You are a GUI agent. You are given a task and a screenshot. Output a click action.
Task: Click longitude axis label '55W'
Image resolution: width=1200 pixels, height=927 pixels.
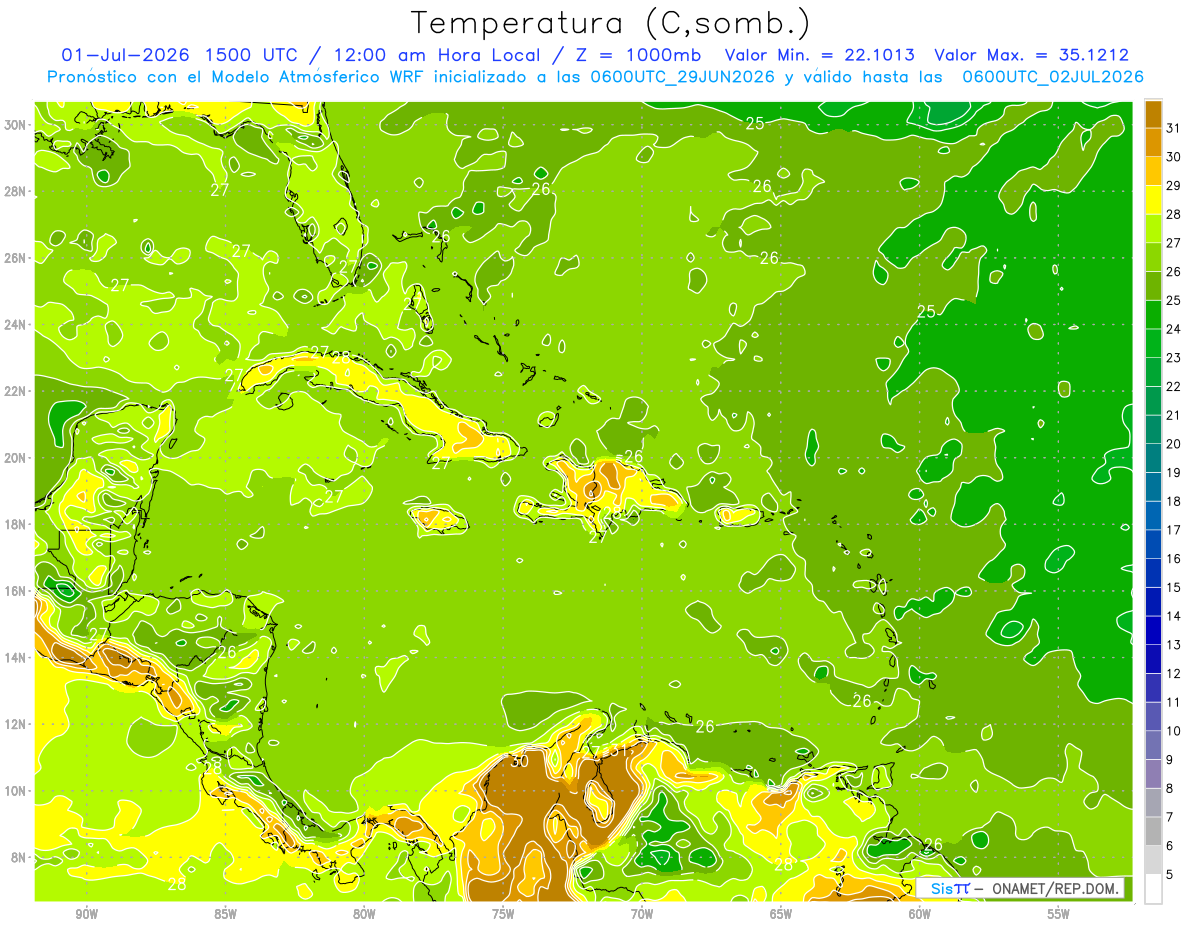tap(1059, 914)
